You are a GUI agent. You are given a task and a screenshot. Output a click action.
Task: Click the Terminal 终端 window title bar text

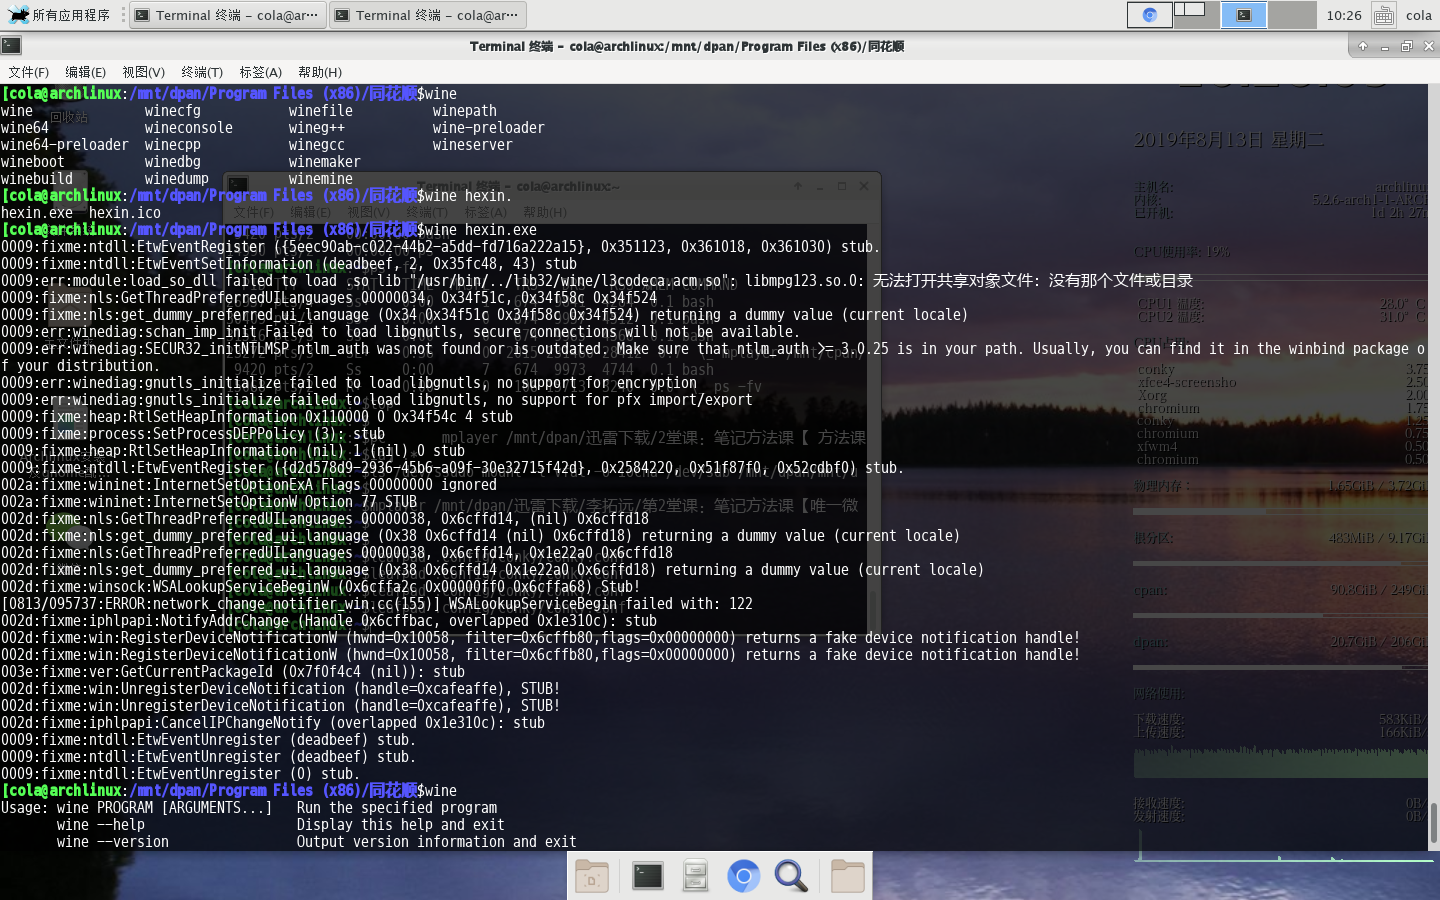687,46
